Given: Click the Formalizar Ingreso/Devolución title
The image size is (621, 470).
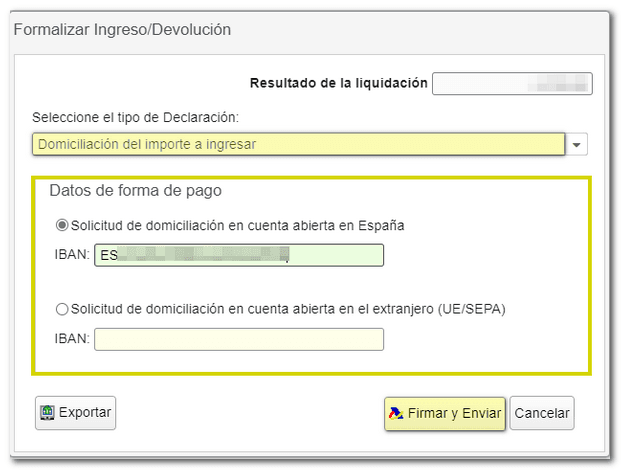Looking at the screenshot, I should 122,30.
